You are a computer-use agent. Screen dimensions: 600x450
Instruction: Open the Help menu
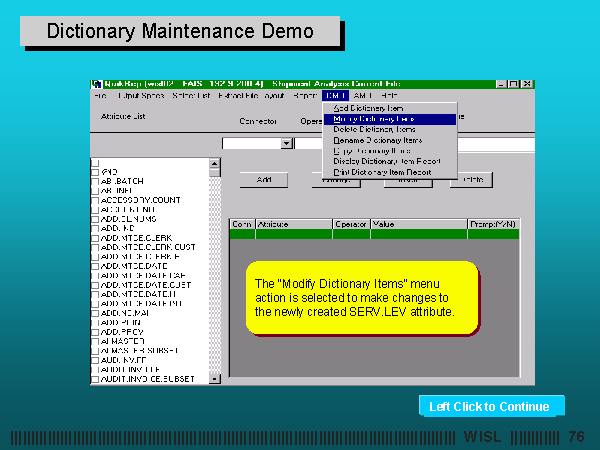[389, 96]
